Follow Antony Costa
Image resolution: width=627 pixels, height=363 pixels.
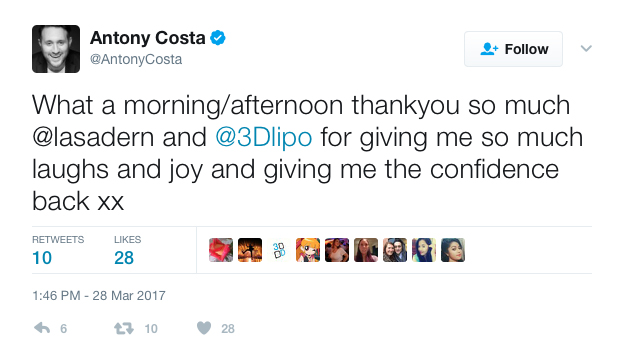click(513, 49)
